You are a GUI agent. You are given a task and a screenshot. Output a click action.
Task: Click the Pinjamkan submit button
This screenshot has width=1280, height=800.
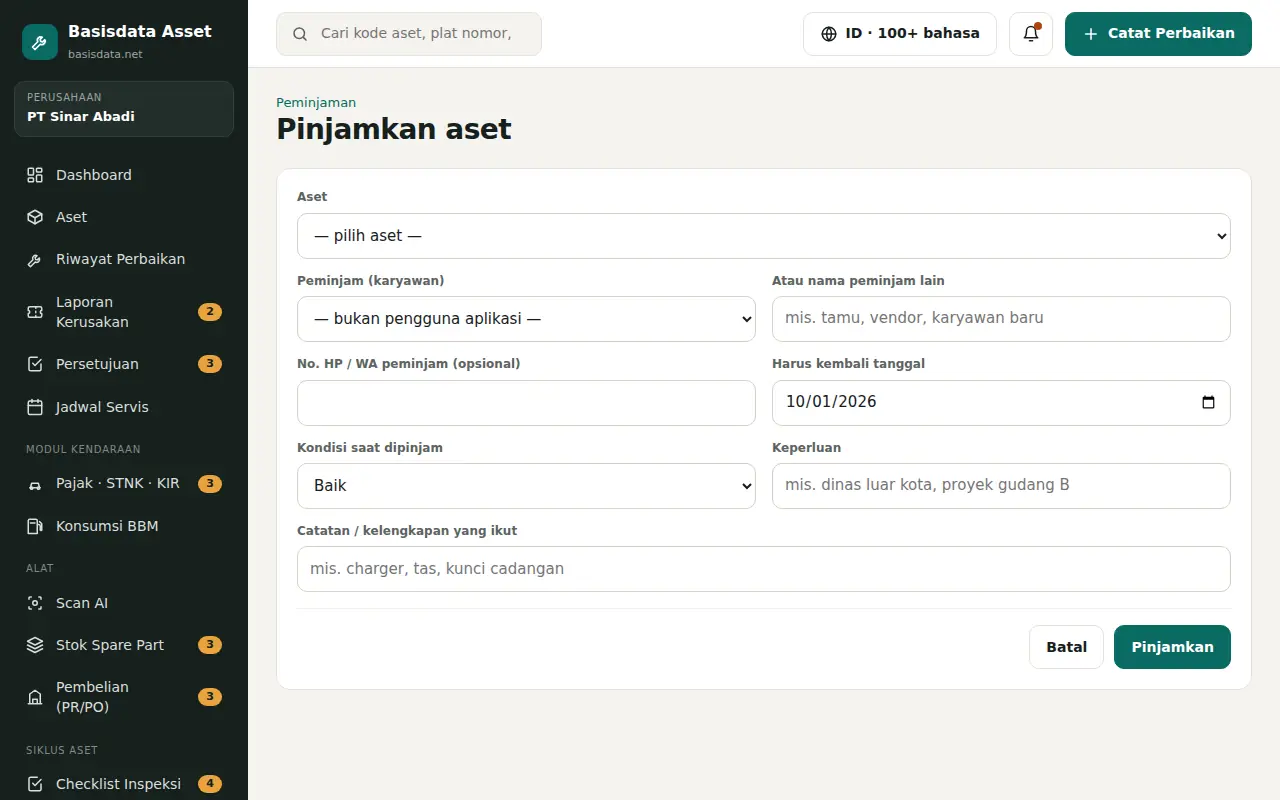(1172, 647)
